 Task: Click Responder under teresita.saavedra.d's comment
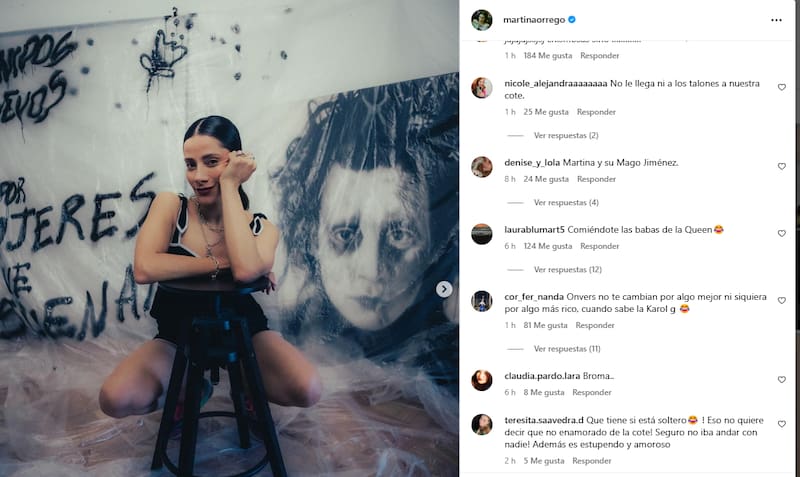(592, 461)
